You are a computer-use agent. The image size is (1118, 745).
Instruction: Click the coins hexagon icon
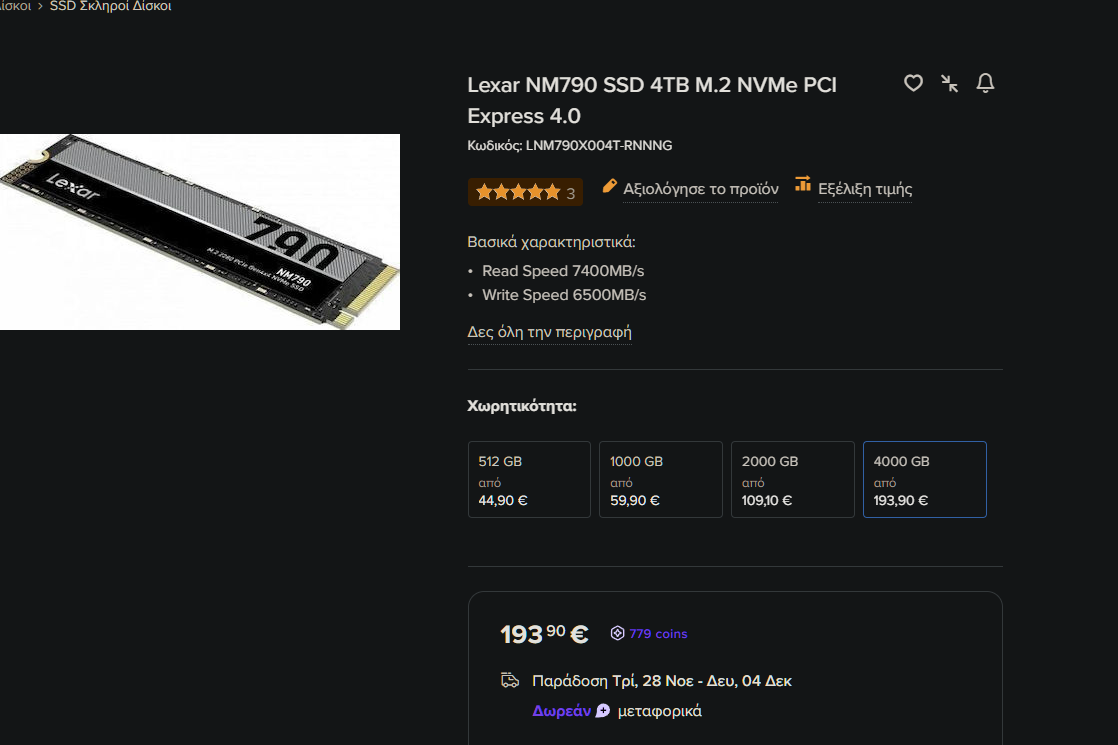click(618, 633)
